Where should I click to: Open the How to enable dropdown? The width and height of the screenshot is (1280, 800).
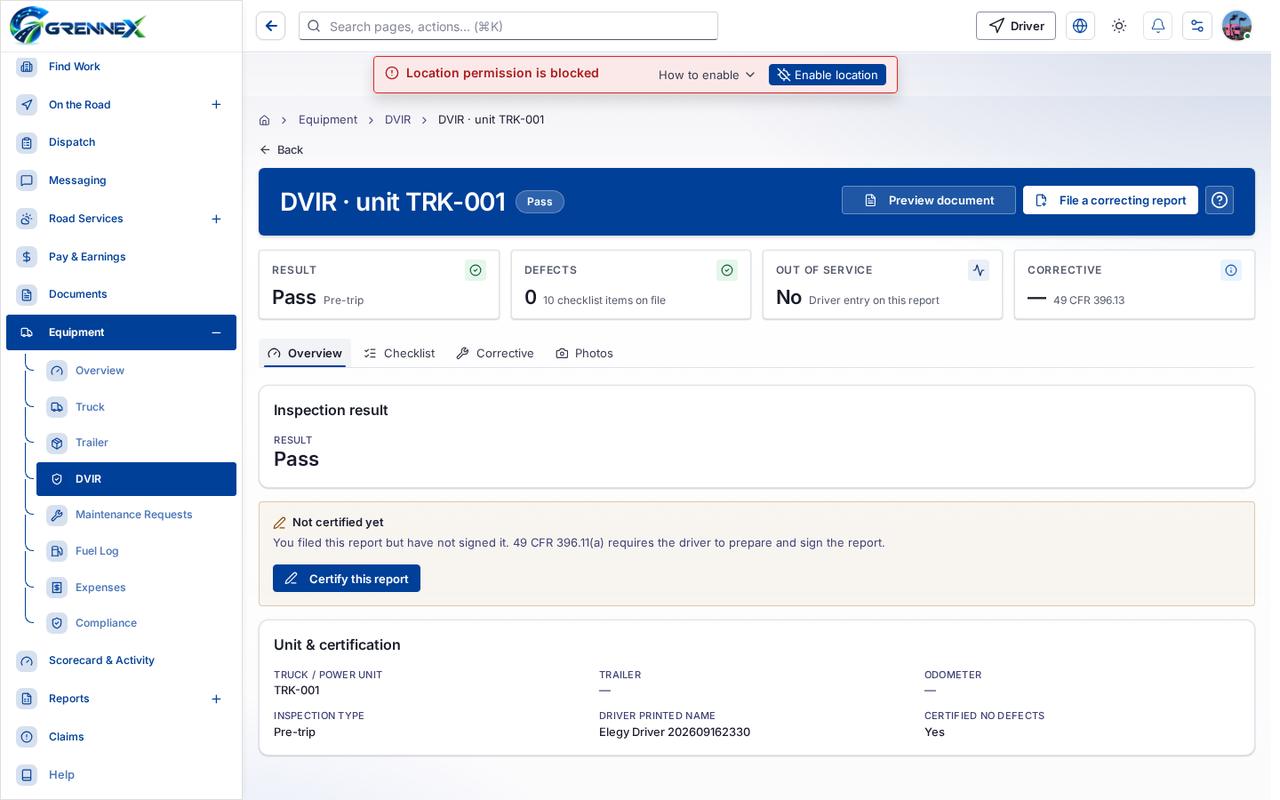707,75
